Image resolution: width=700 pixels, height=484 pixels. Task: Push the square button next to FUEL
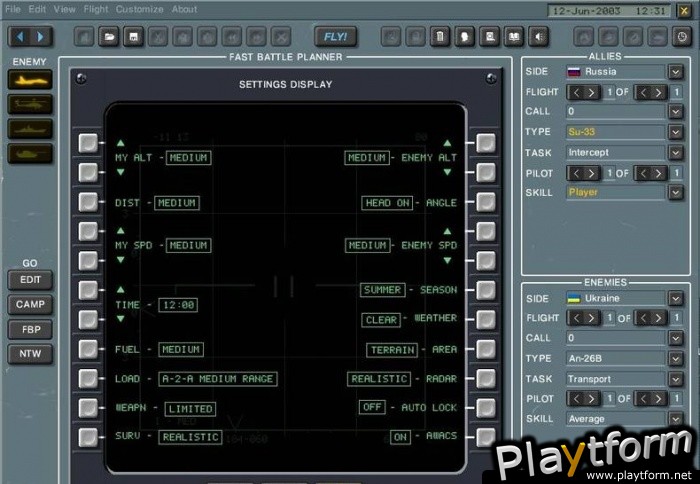pyautogui.click(x=88, y=349)
